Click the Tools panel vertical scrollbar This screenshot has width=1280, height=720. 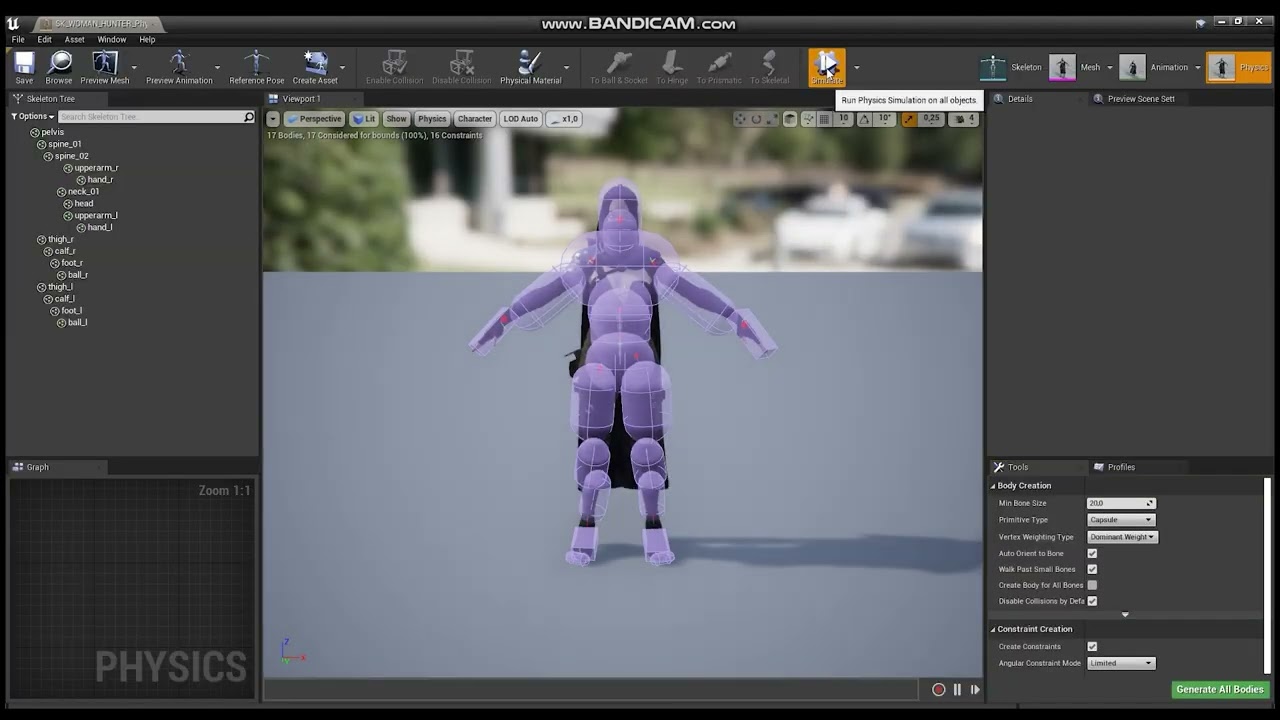1268,575
